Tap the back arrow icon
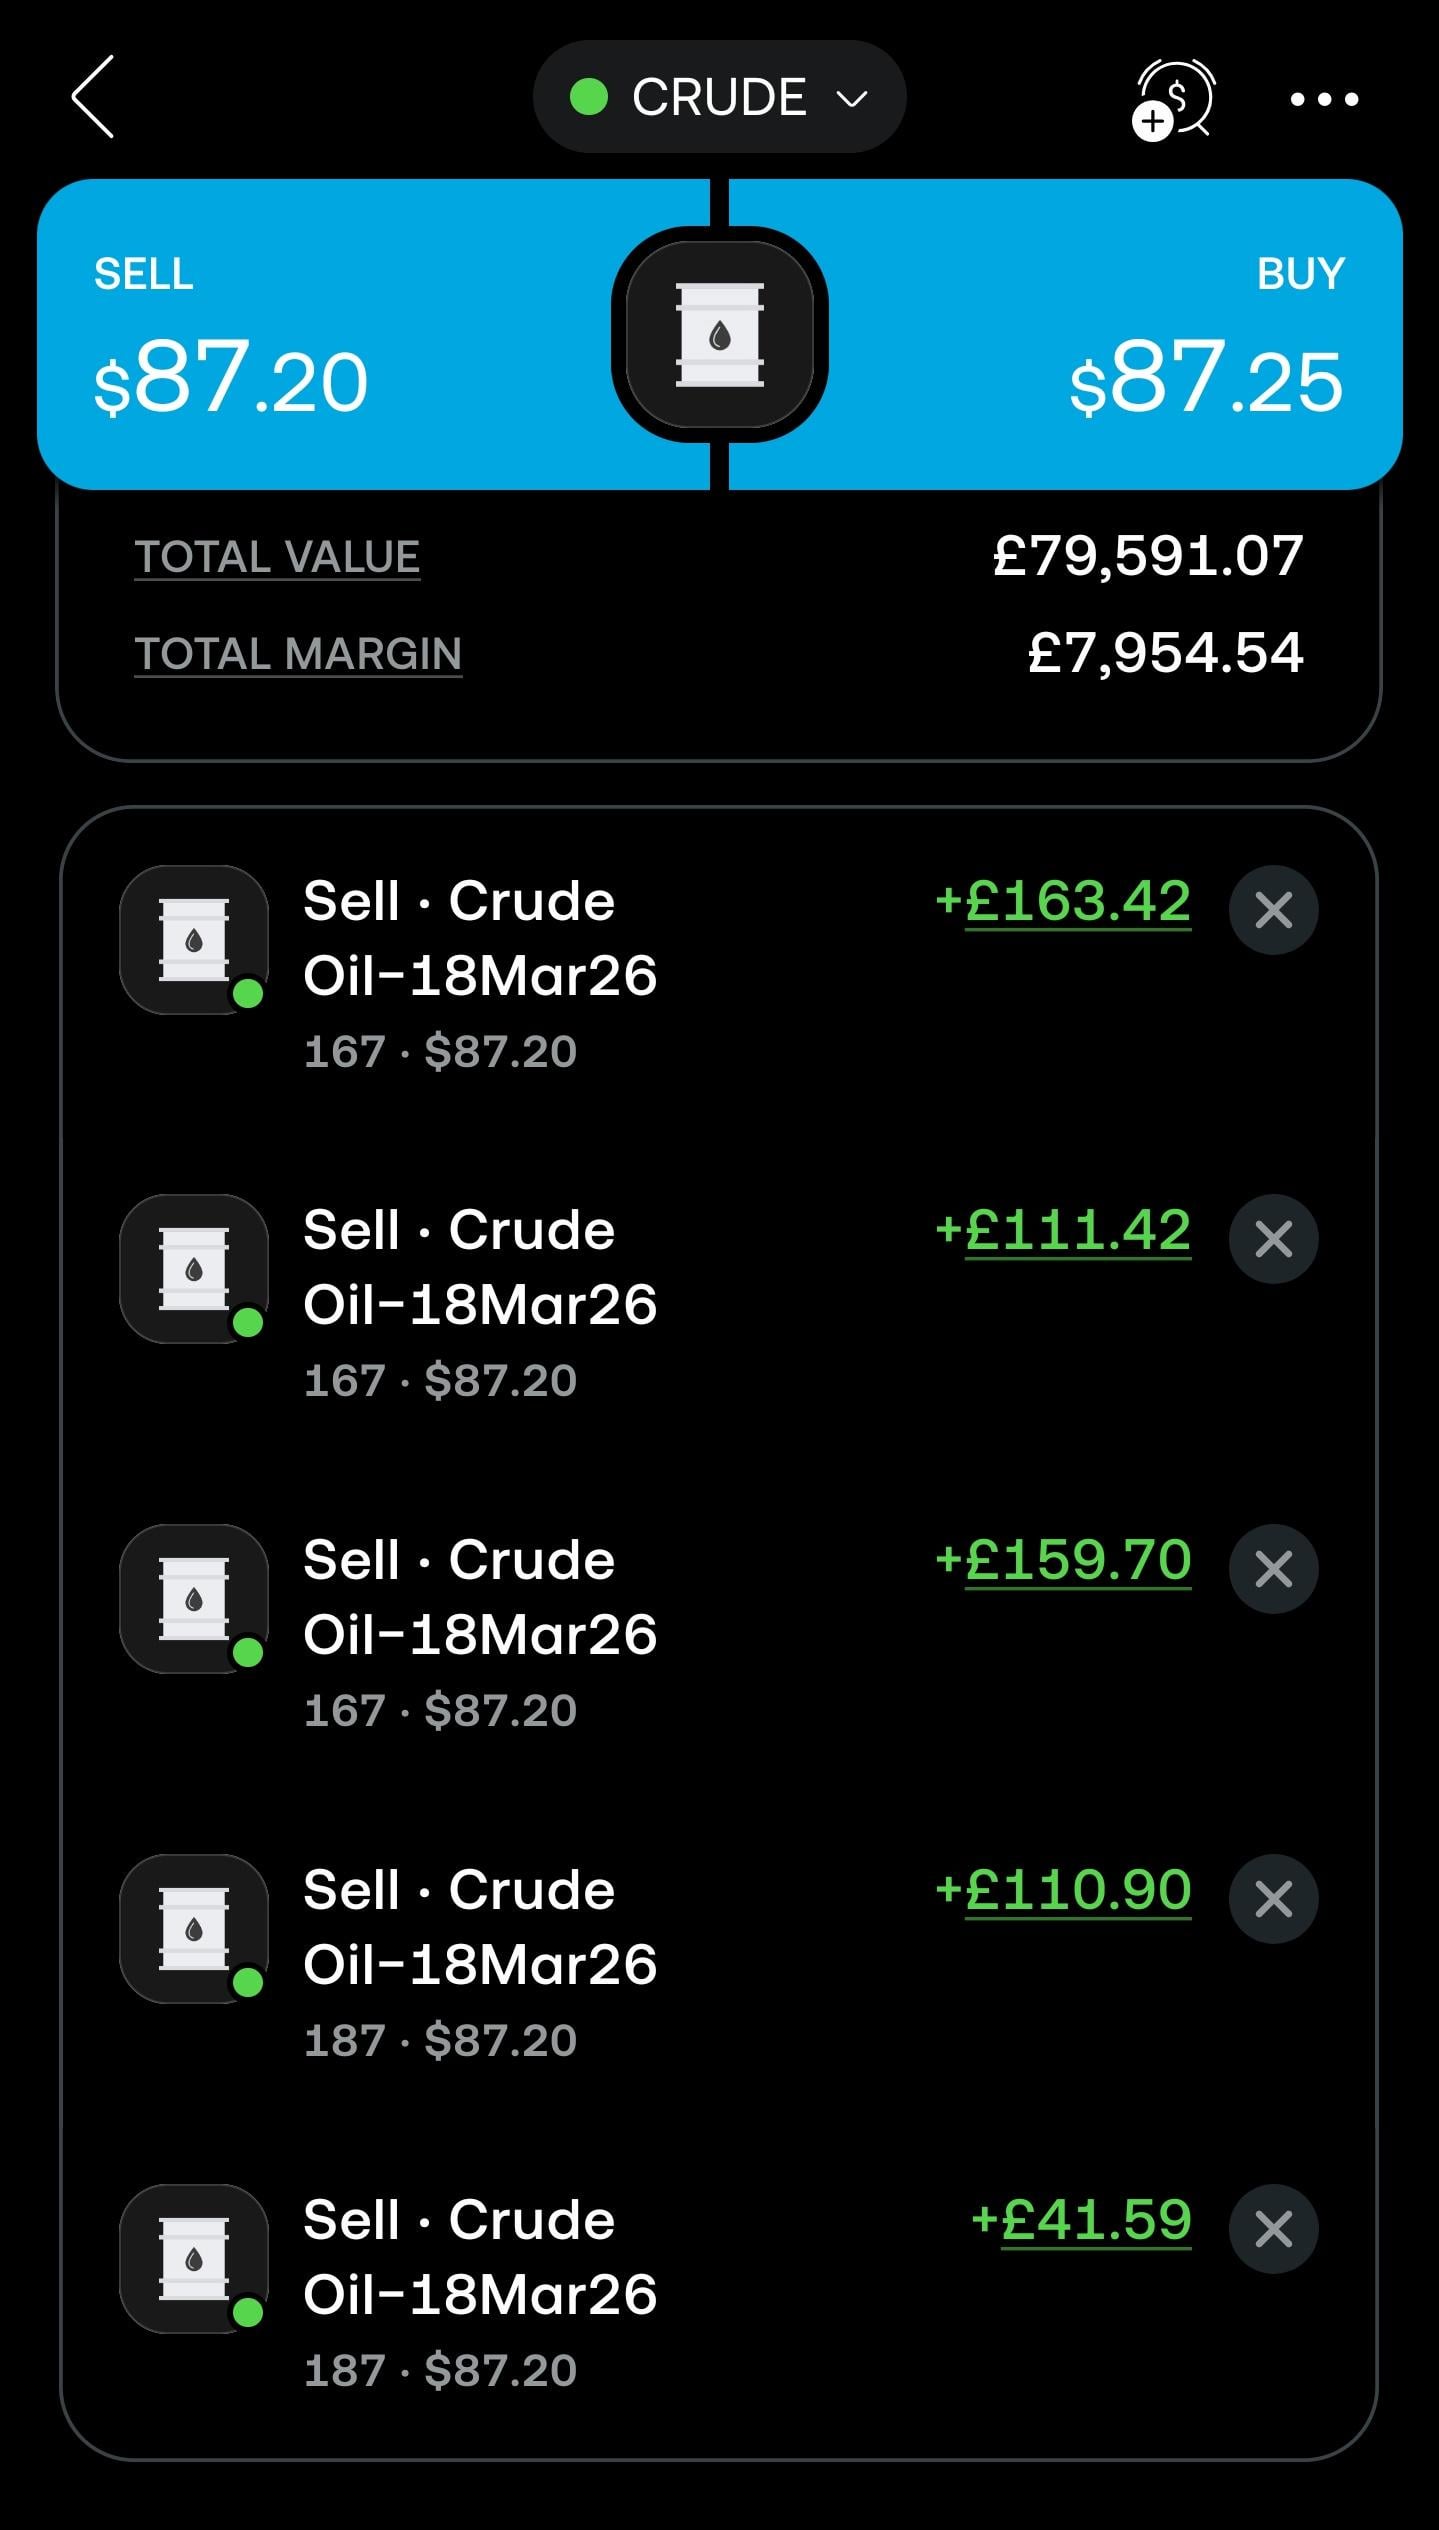 [x=93, y=97]
